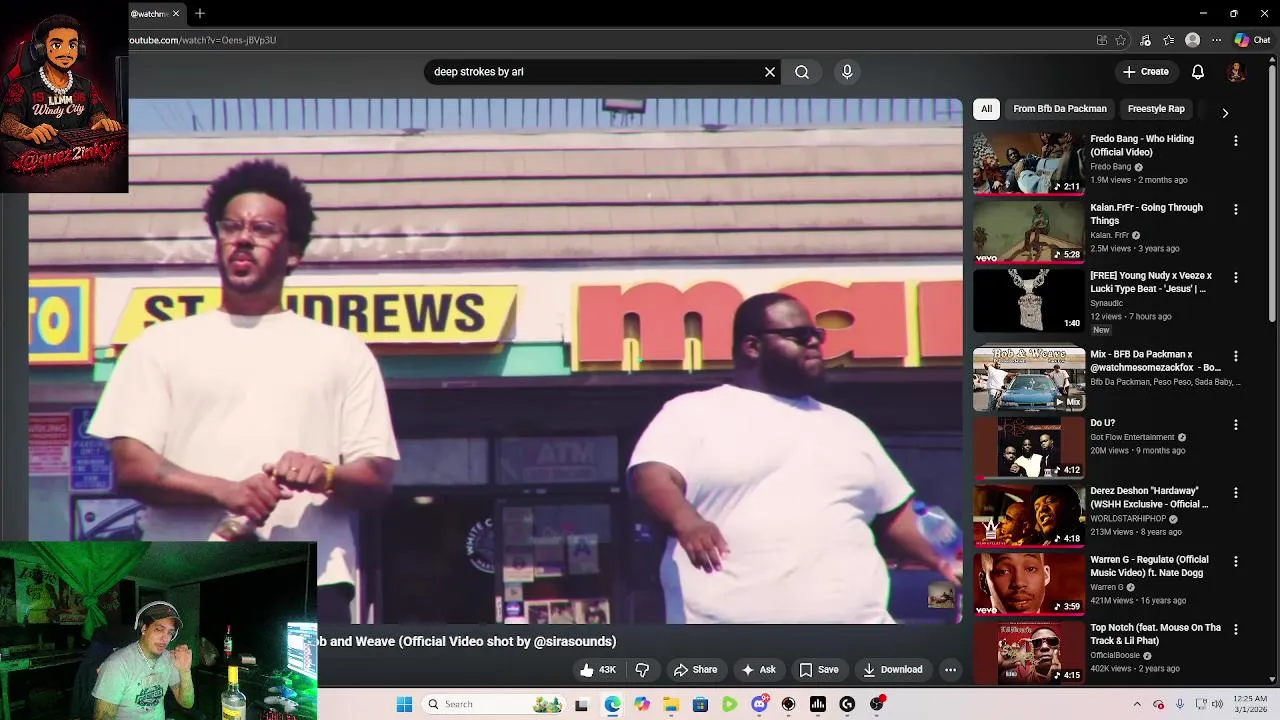Show hidden system tray icons
The width and height of the screenshot is (1280, 720).
coord(1137,704)
